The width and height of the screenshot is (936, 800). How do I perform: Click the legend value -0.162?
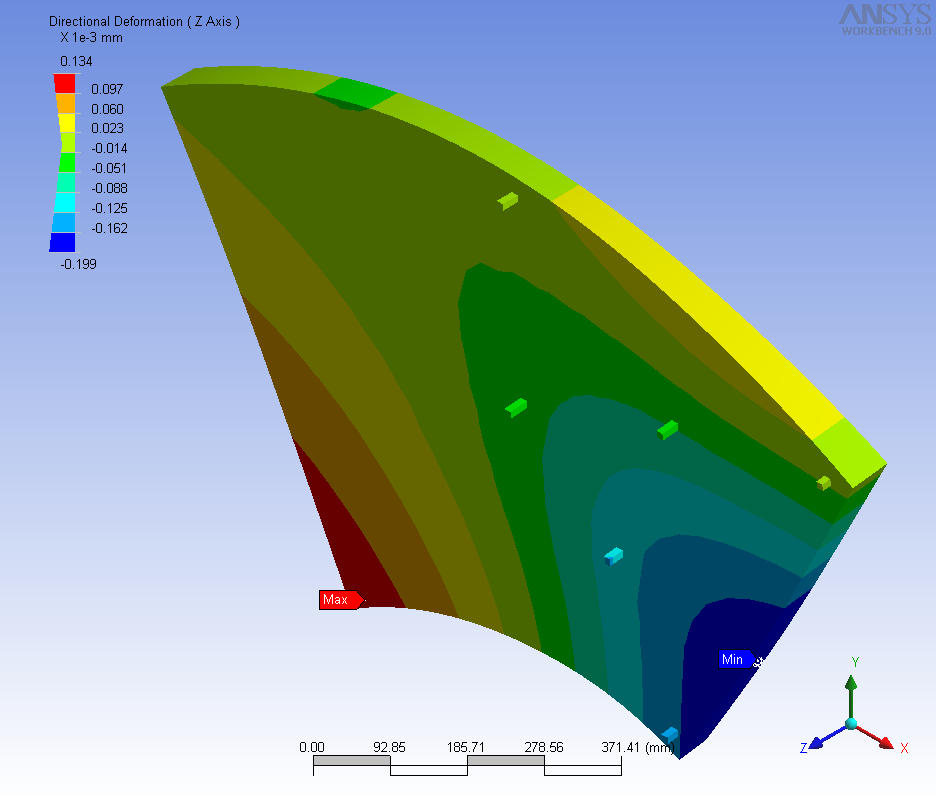coord(109,228)
